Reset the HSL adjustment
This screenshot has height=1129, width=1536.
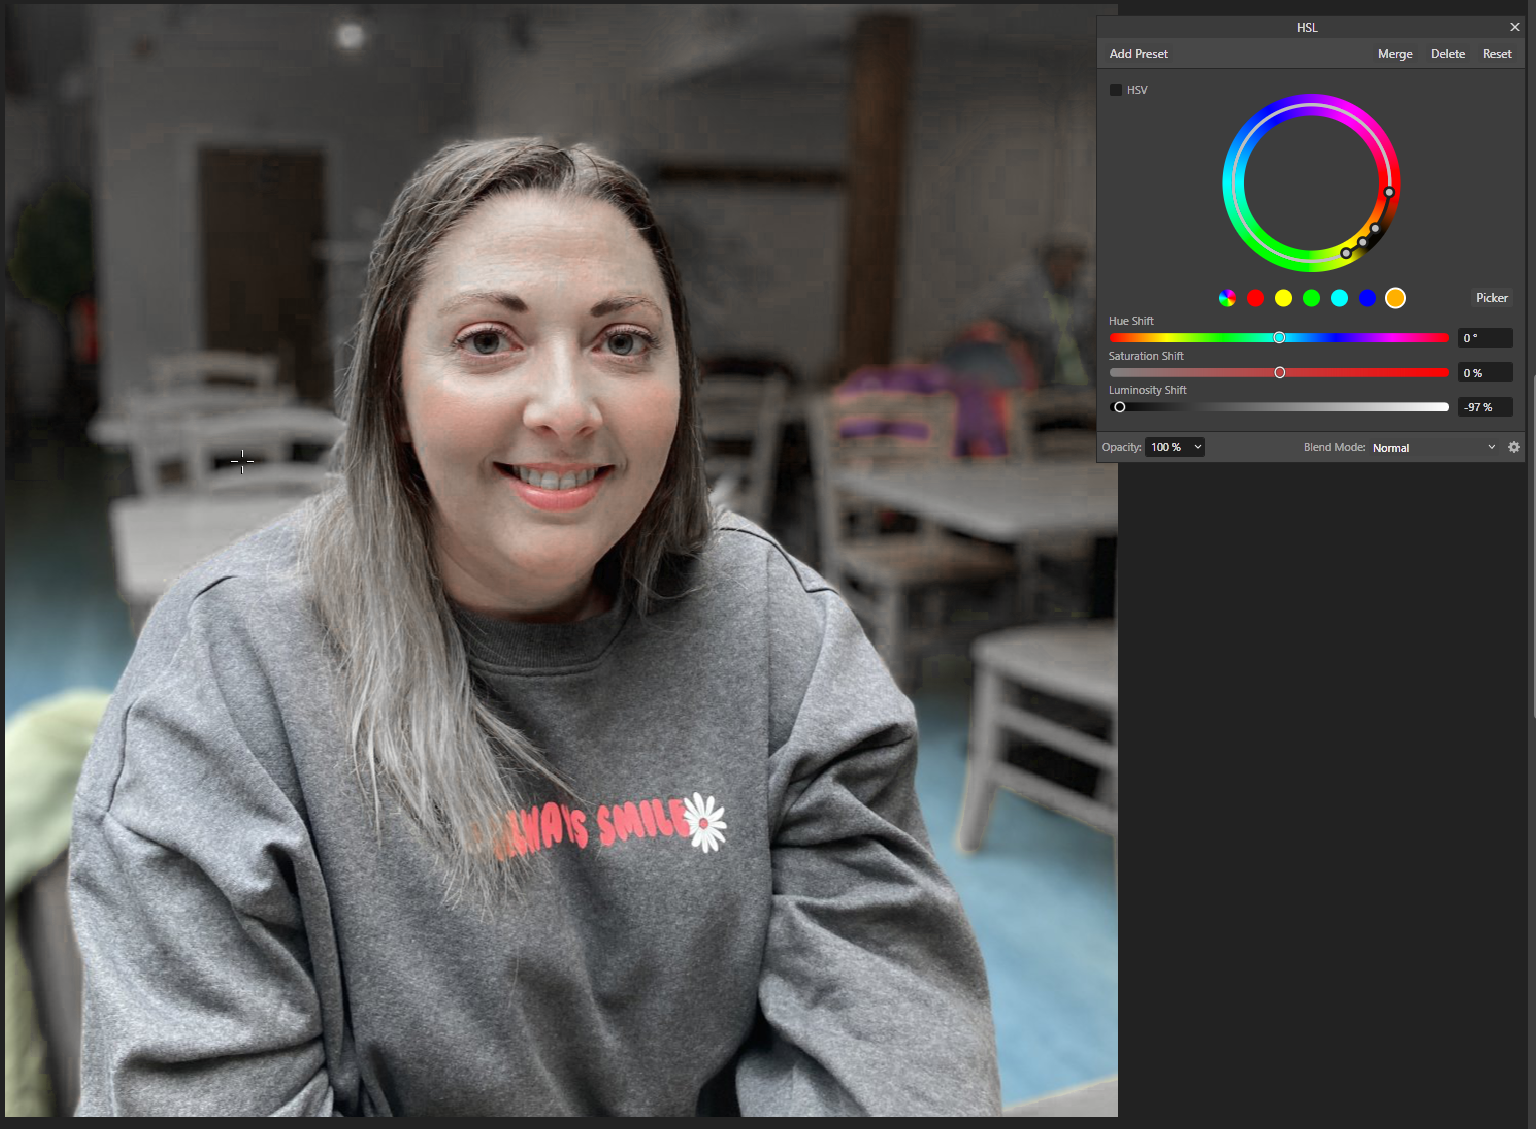pos(1496,54)
